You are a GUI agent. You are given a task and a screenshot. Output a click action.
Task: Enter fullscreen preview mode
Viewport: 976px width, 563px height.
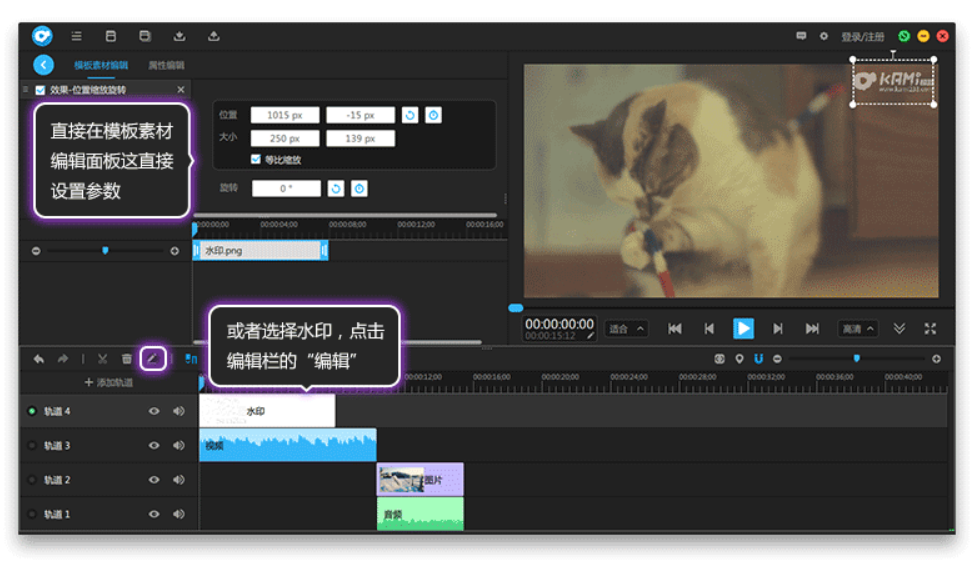coord(930,329)
